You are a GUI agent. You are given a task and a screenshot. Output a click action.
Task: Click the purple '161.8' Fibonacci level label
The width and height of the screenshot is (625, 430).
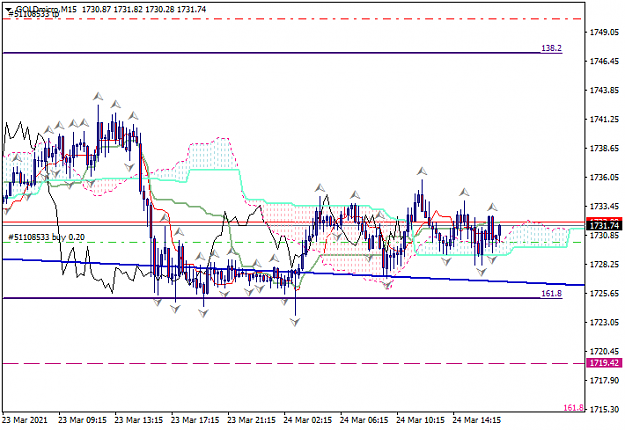(551, 294)
